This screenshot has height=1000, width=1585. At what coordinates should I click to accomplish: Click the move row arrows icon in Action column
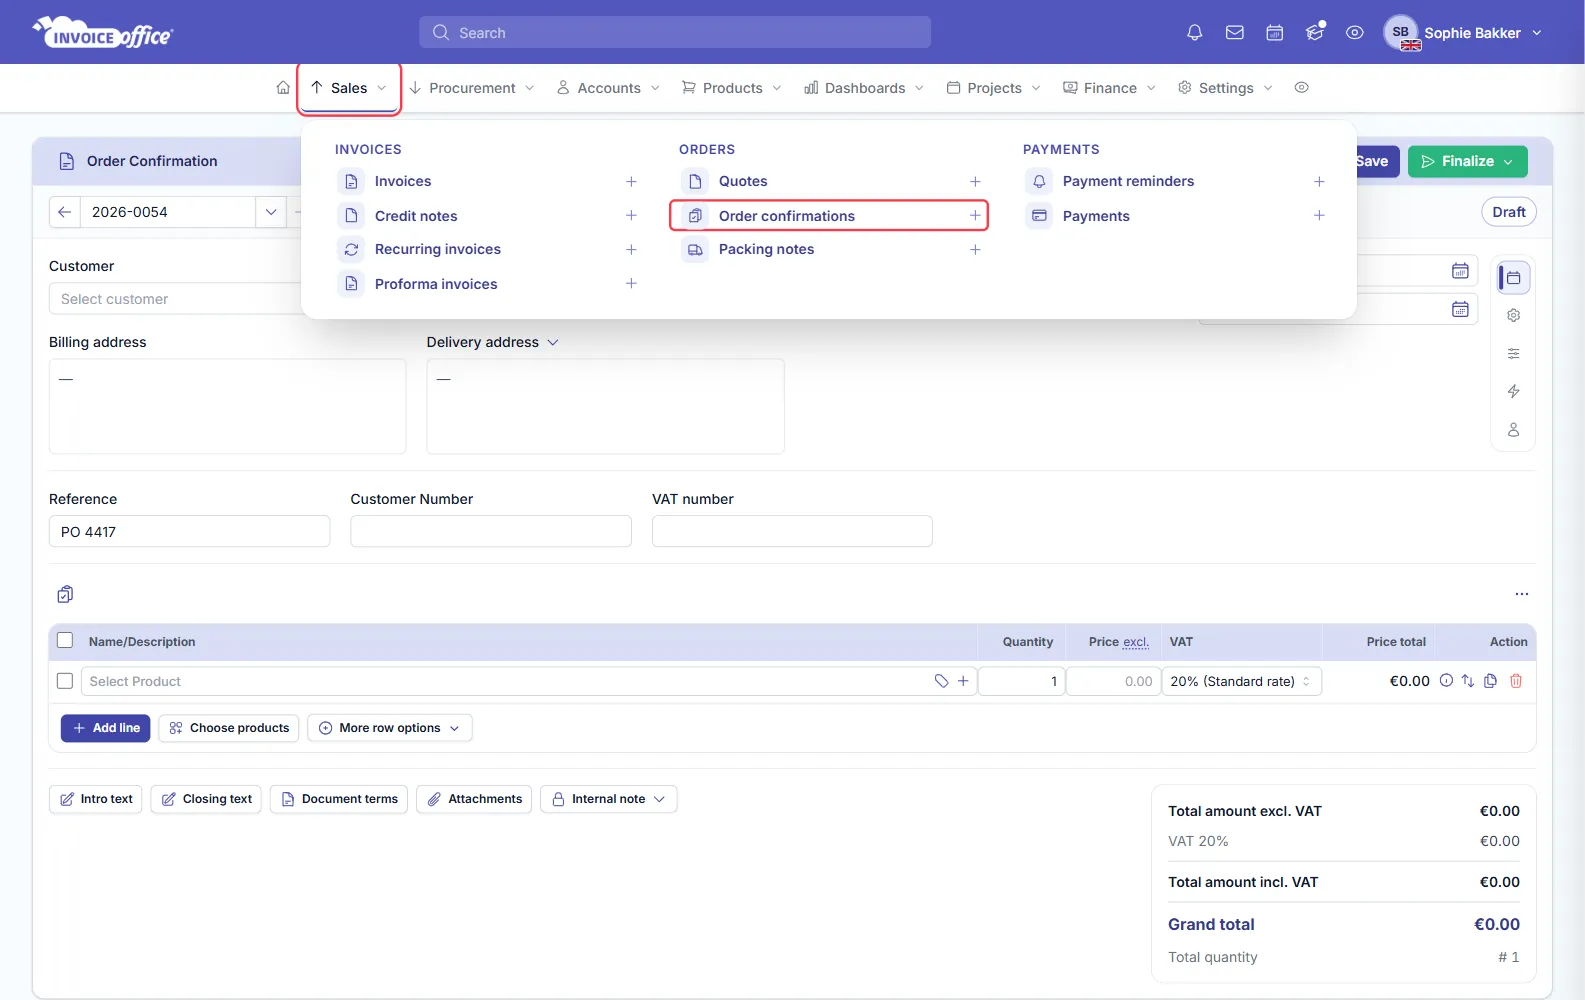1467,681
